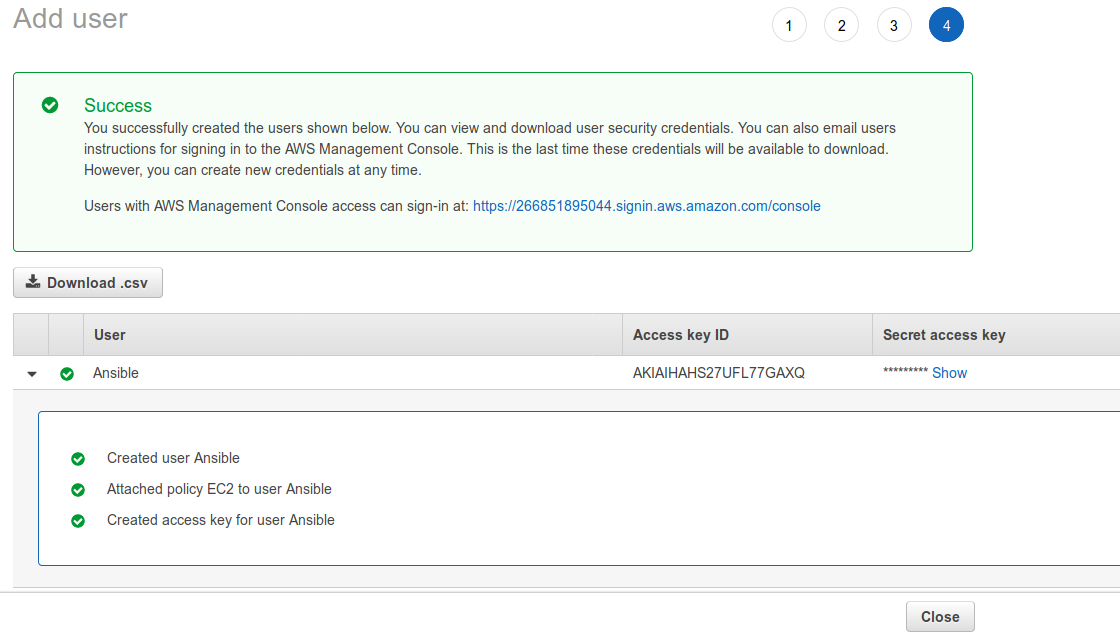The height and width of the screenshot is (637, 1120).
Task: Go to step 3 of Add user
Action: pyautogui.click(x=893, y=26)
